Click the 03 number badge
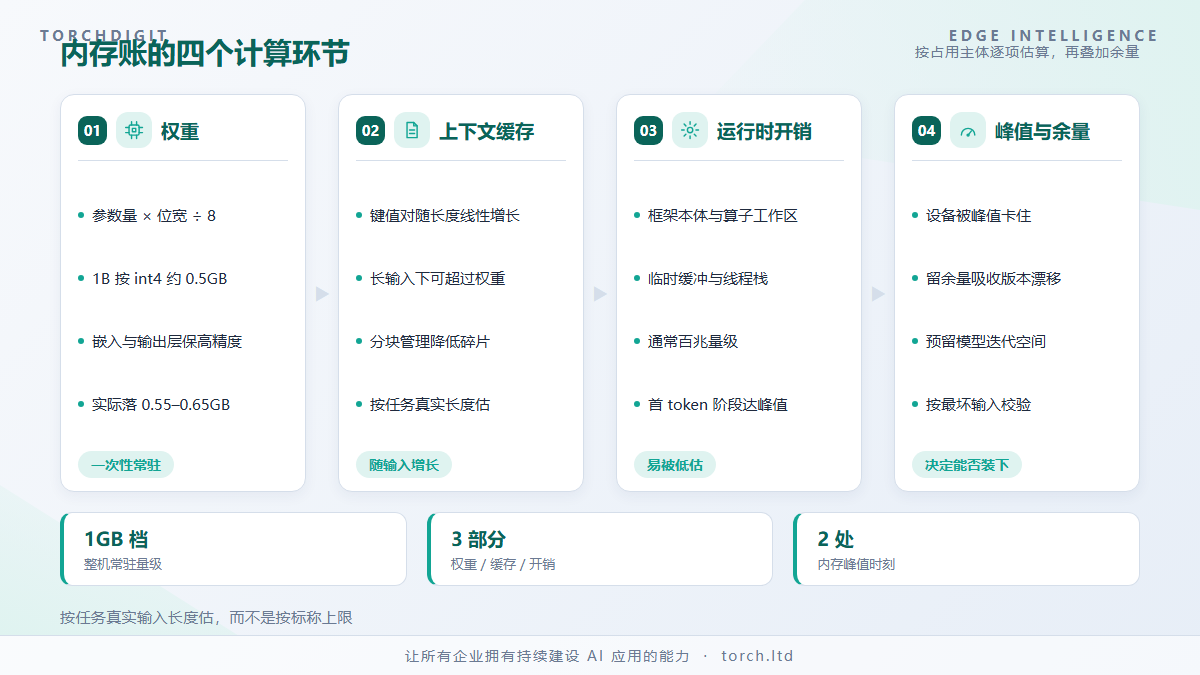Image resolution: width=1200 pixels, height=675 pixels. [648, 131]
